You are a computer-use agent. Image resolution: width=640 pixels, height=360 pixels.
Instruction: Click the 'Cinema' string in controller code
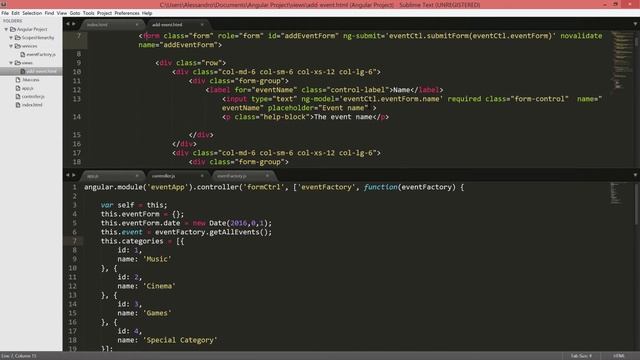coord(159,286)
